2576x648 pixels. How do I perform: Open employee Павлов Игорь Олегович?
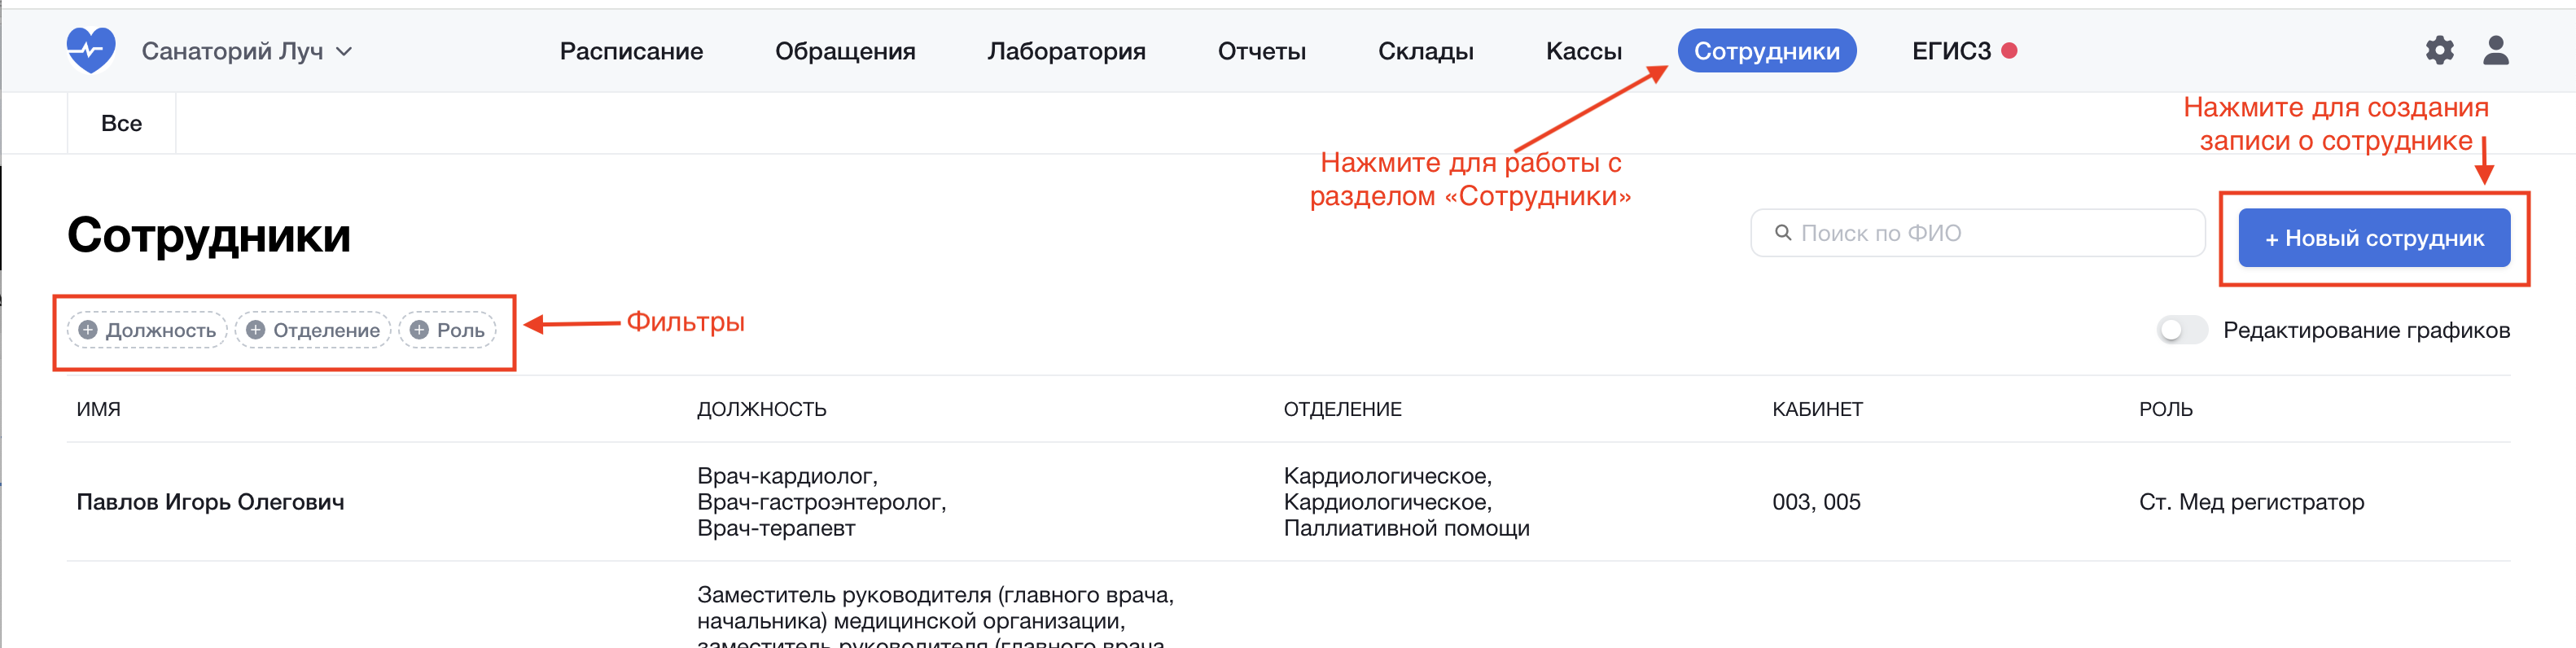(x=210, y=502)
